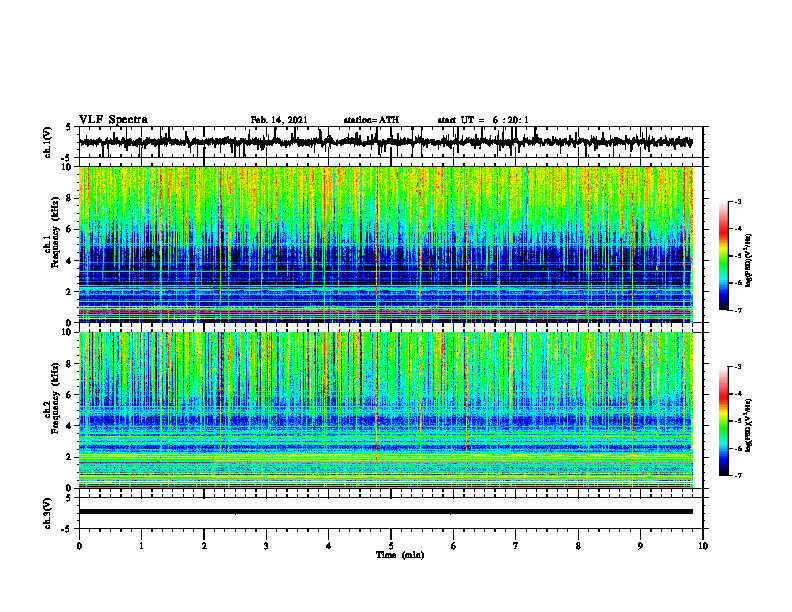Click the "Feb. 14, 2021" date label
Image resolution: width=792 pixels, height=612 pixels.
click(279, 120)
